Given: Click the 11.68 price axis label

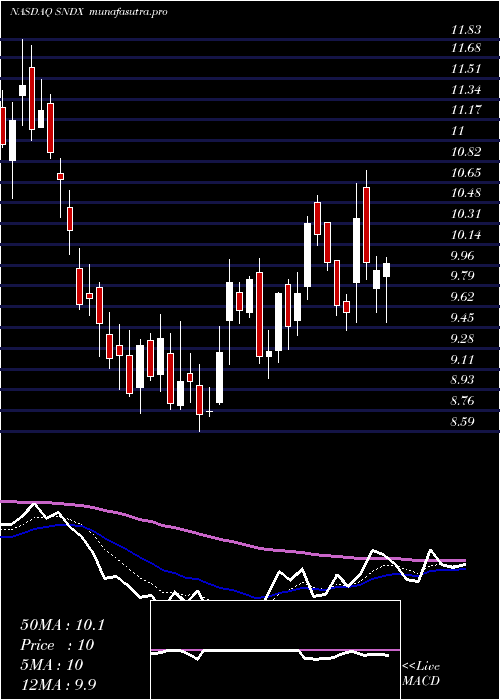Looking at the screenshot, I should pos(466,47).
